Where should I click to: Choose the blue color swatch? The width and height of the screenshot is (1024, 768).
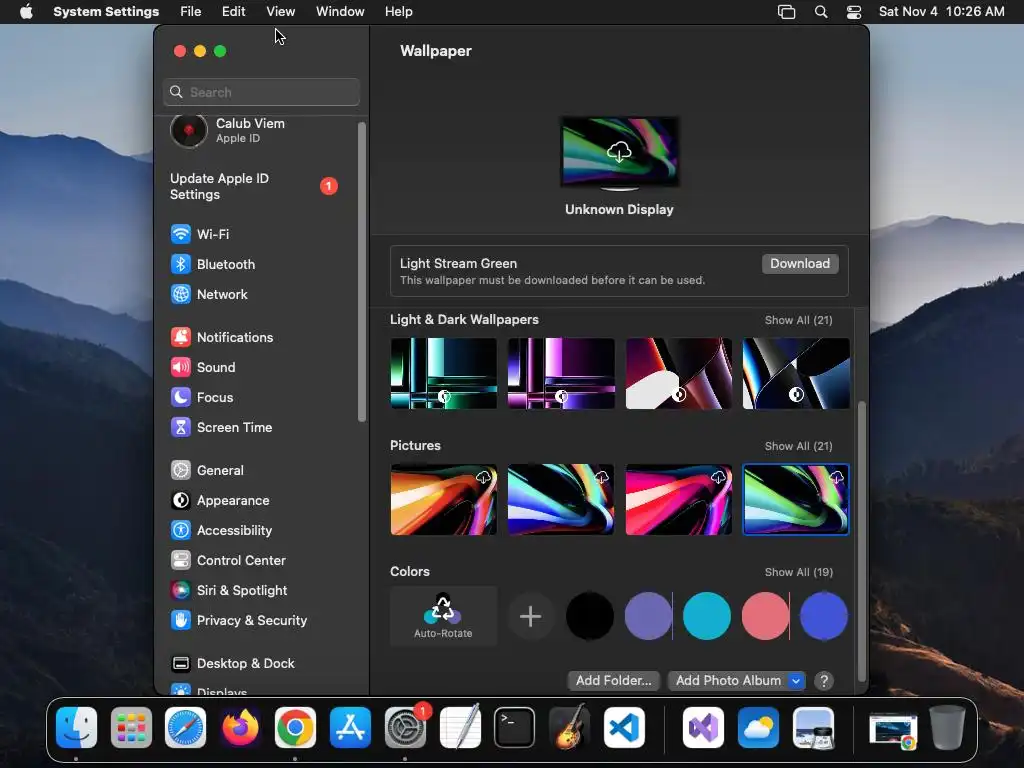[824, 616]
